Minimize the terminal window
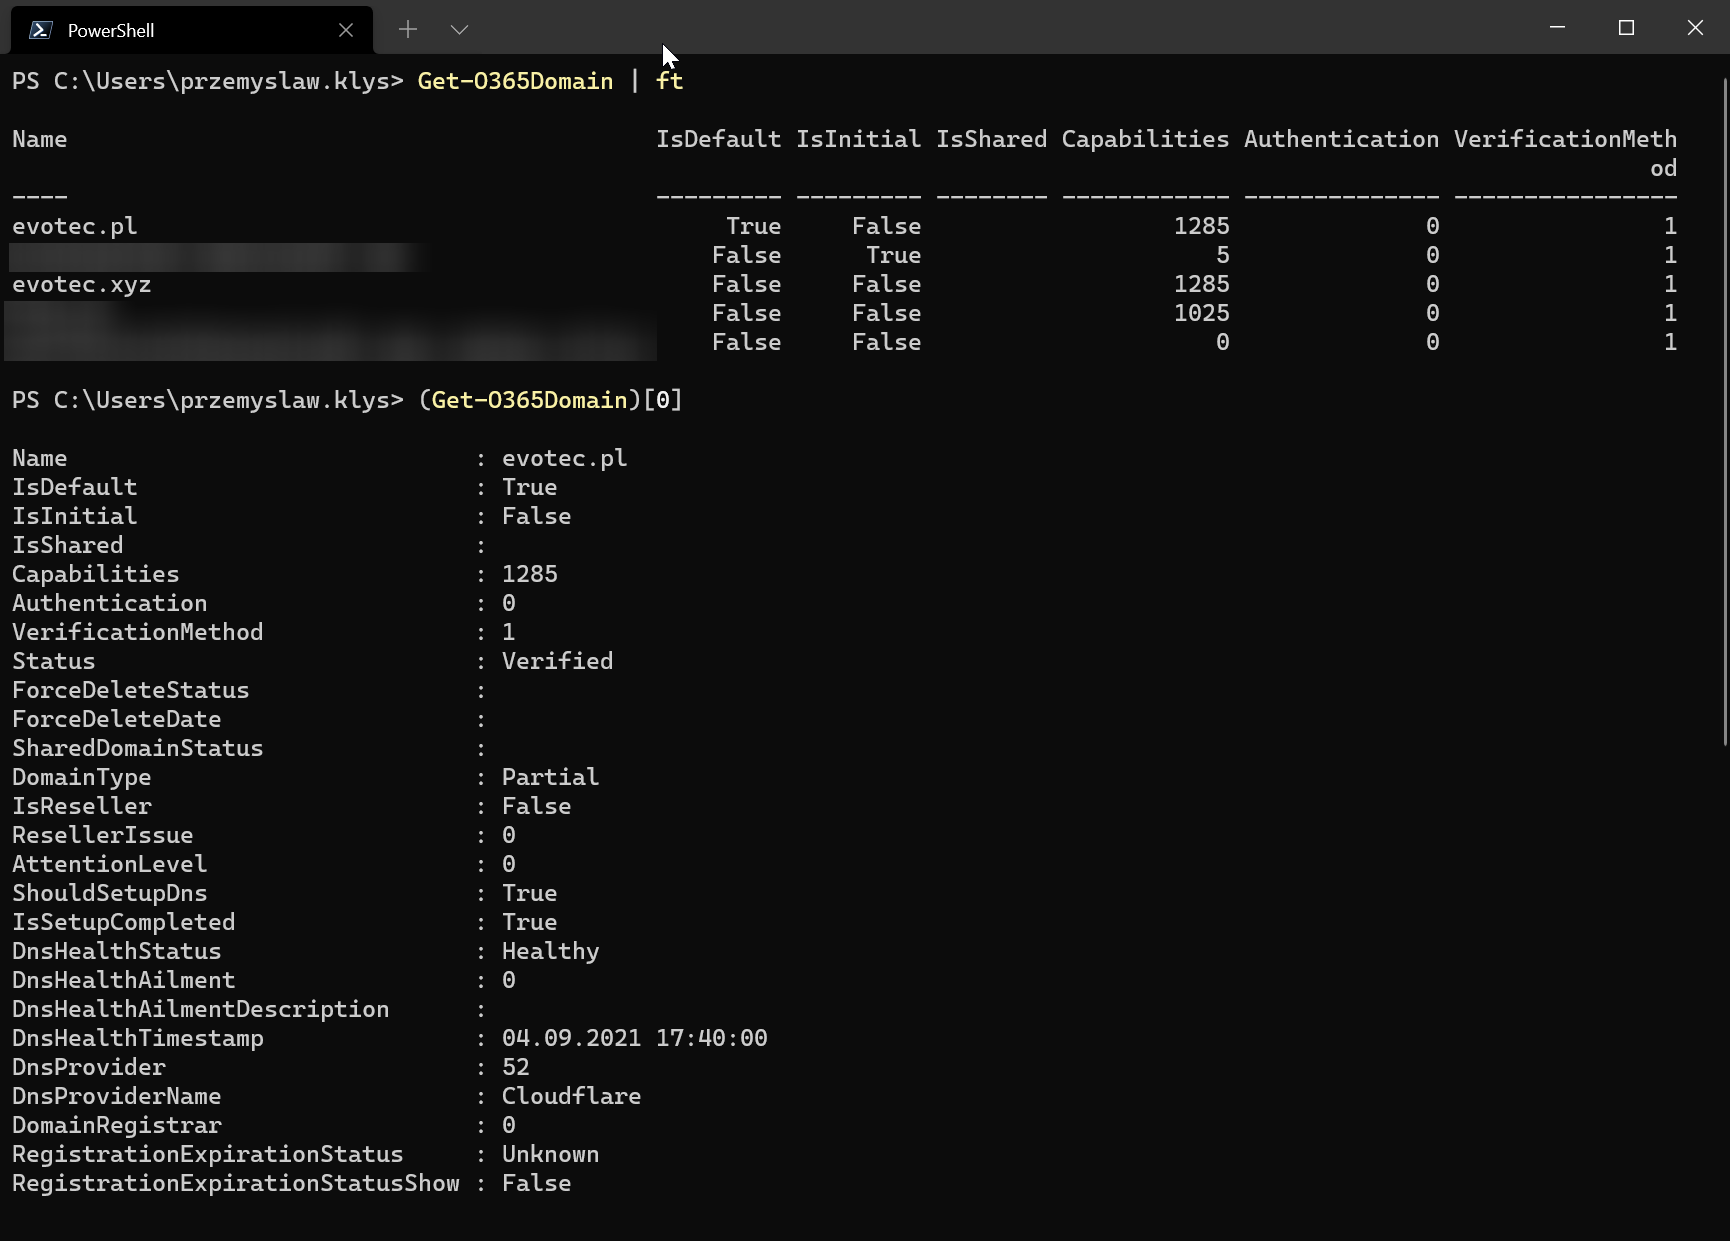1730x1241 pixels. [1557, 28]
